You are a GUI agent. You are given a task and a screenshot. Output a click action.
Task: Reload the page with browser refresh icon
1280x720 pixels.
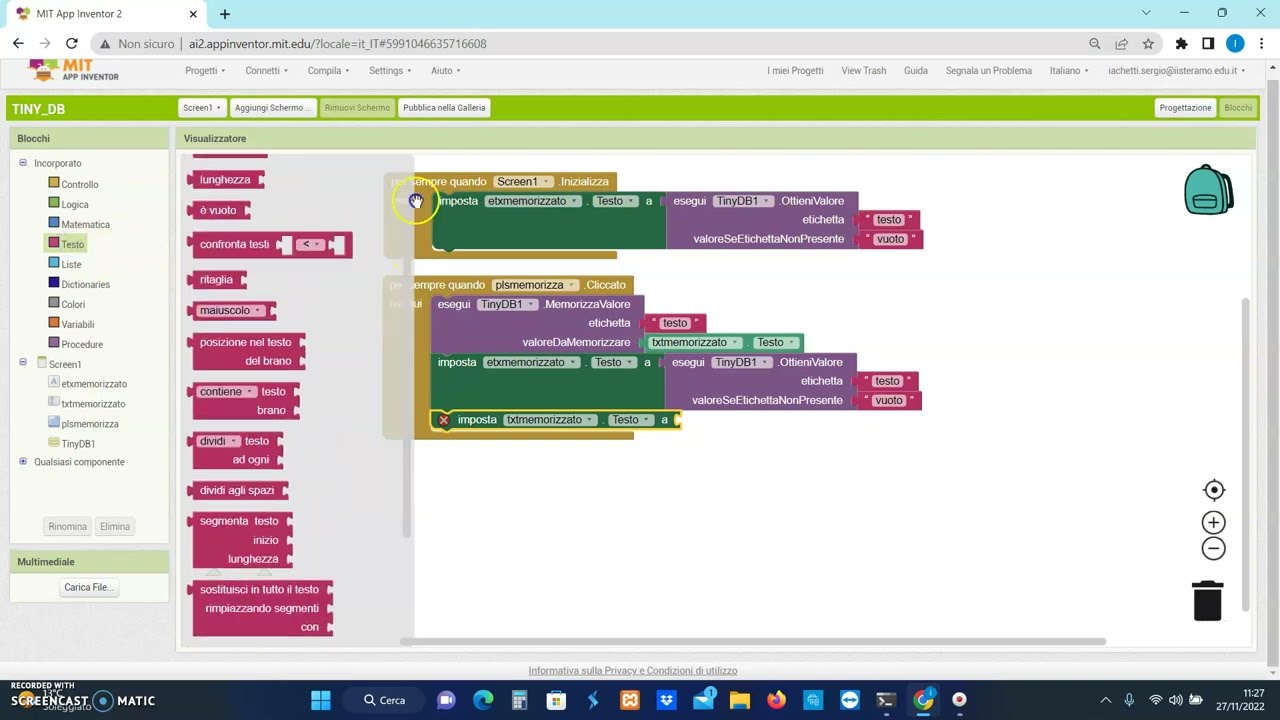pos(72,44)
